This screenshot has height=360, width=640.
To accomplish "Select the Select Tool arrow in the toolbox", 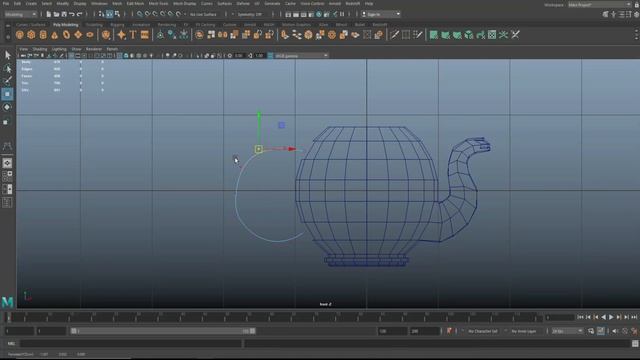I will [x=7, y=55].
